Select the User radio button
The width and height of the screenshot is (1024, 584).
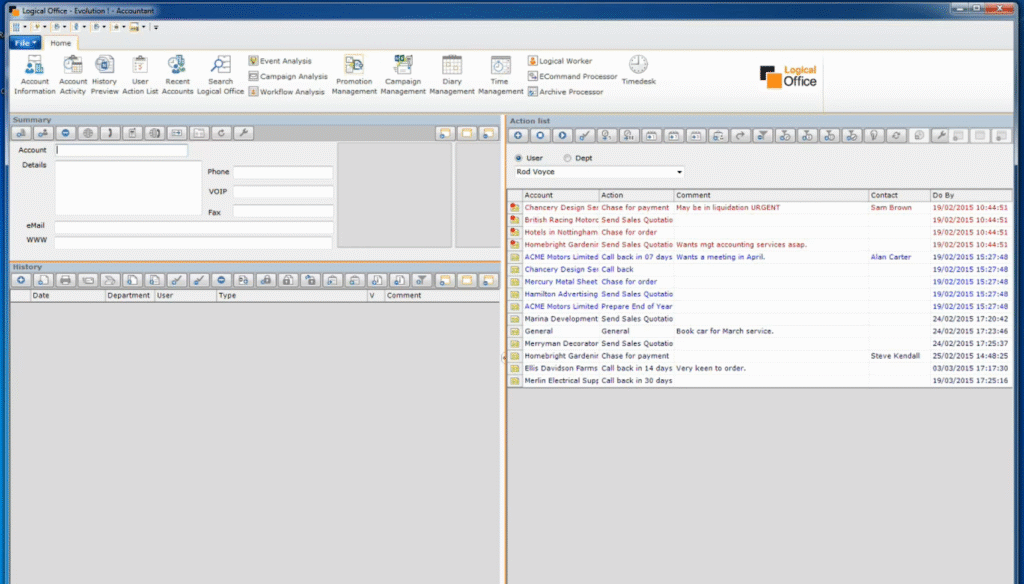coord(519,158)
